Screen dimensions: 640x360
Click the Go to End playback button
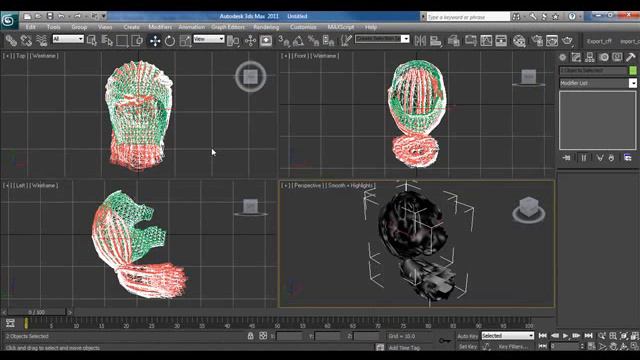click(588, 336)
